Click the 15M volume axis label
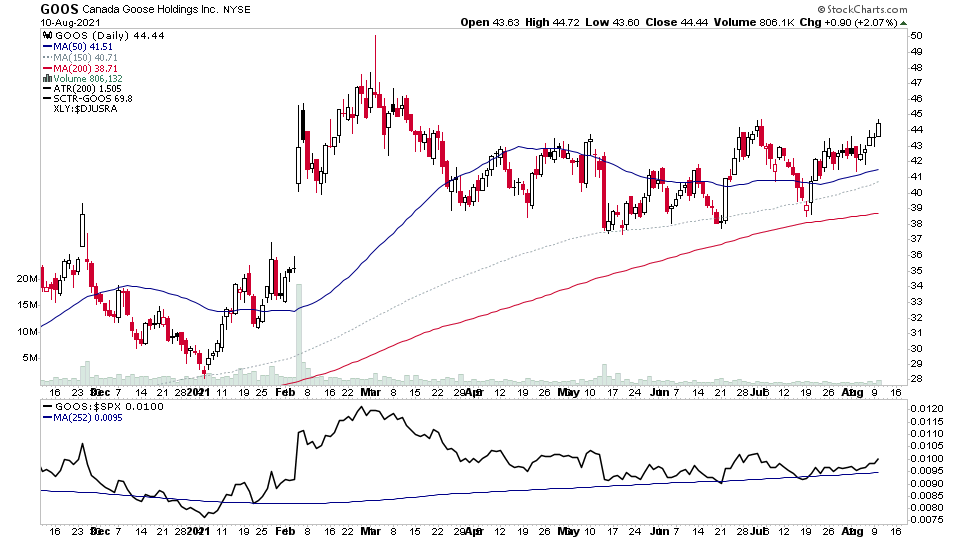This screenshot has width=960, height=540. [x=27, y=305]
